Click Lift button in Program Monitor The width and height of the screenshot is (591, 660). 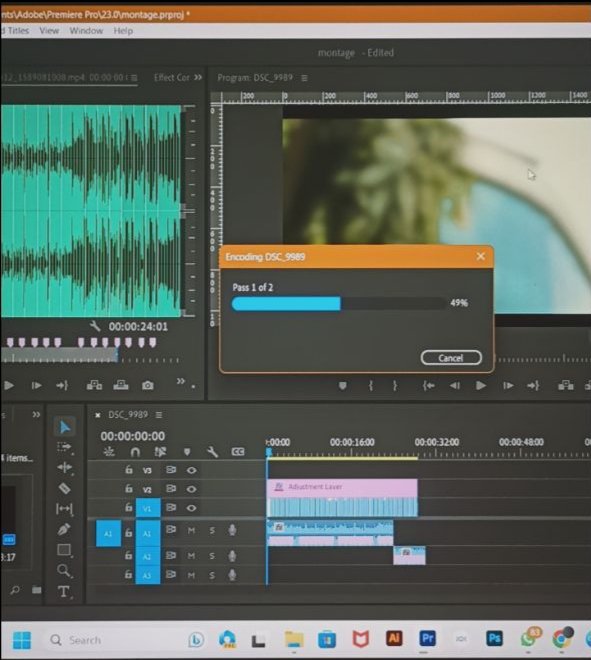click(x=565, y=385)
